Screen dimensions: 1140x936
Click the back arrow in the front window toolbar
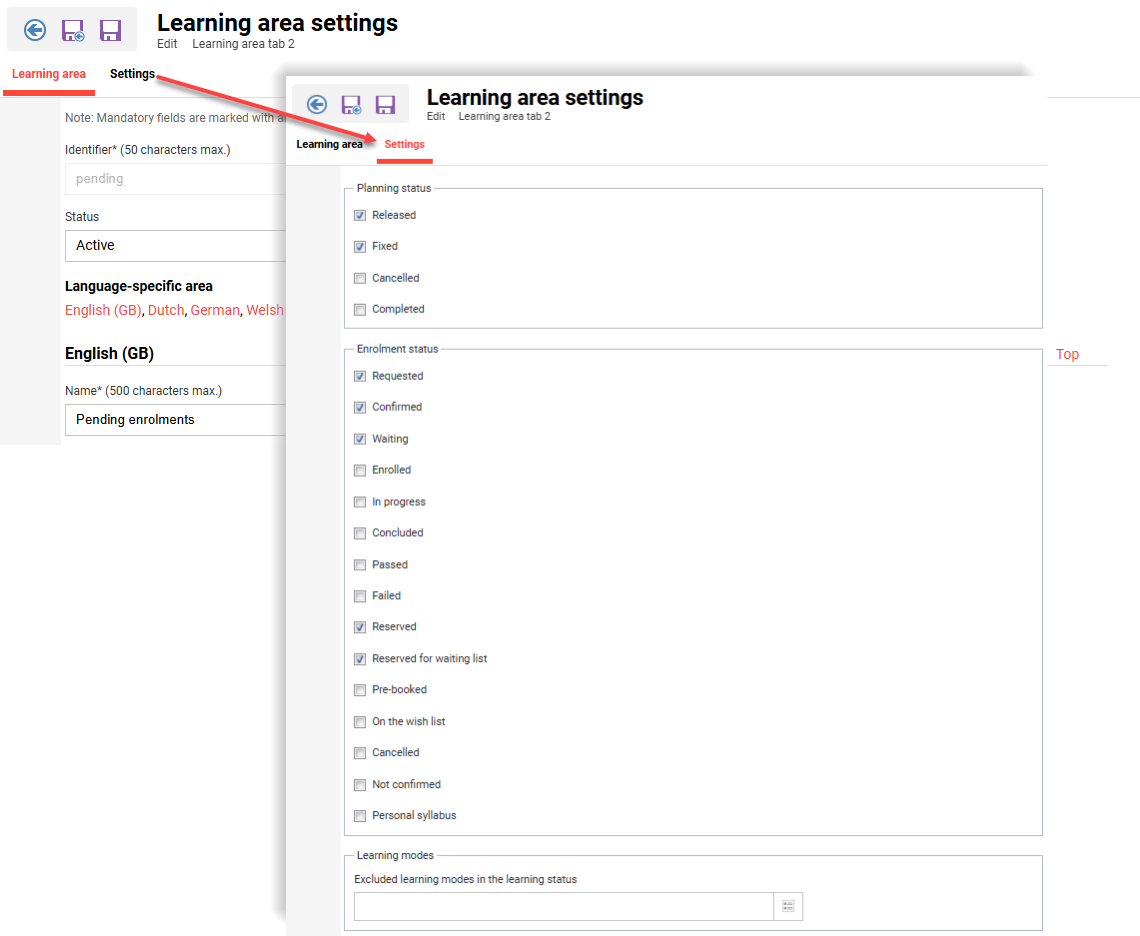coord(317,104)
